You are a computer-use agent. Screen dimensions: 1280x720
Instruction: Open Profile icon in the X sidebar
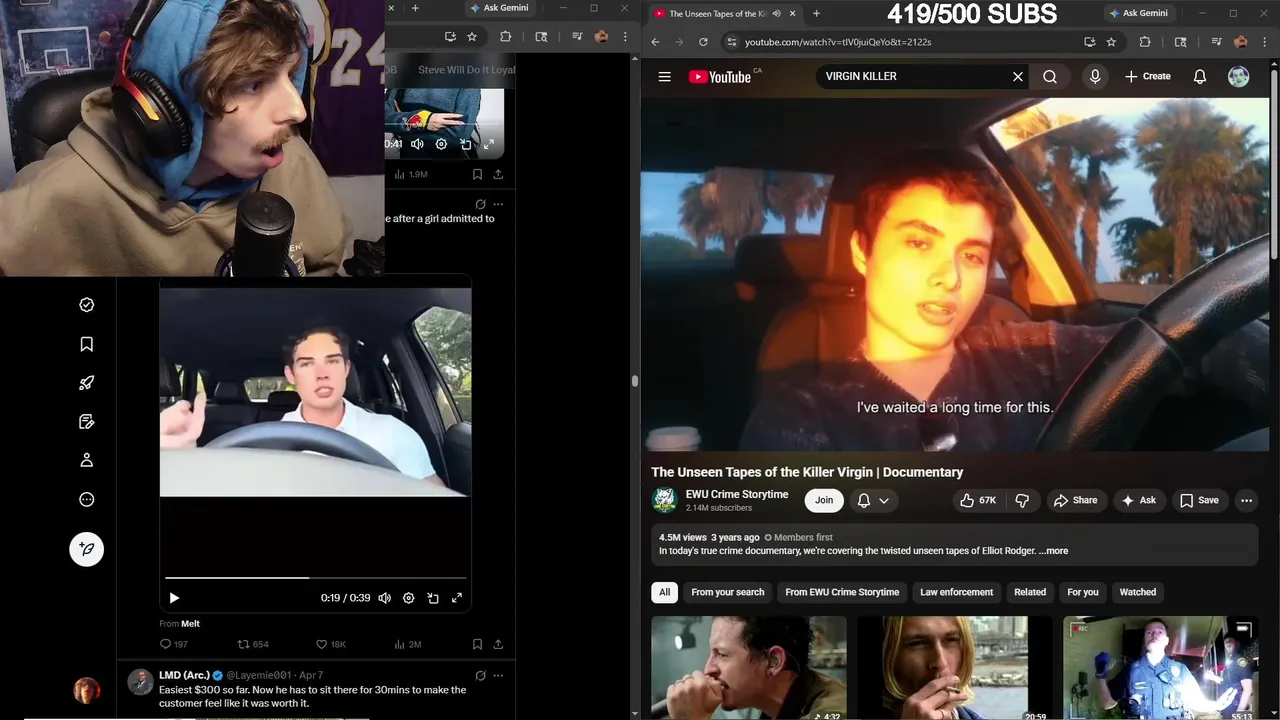[x=87, y=460]
